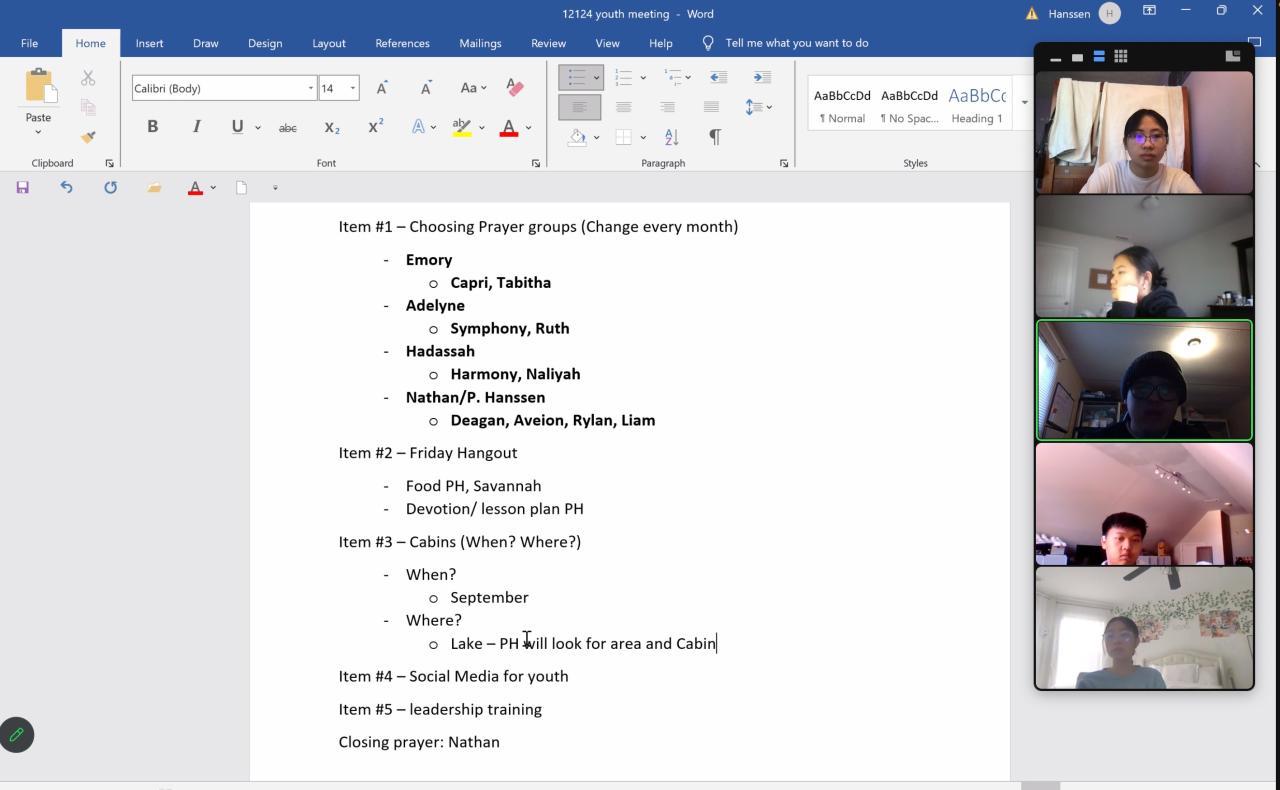Screen dimensions: 1280x790
Task: Shrink the font size one step
Action: pyautogui.click(x=426, y=88)
